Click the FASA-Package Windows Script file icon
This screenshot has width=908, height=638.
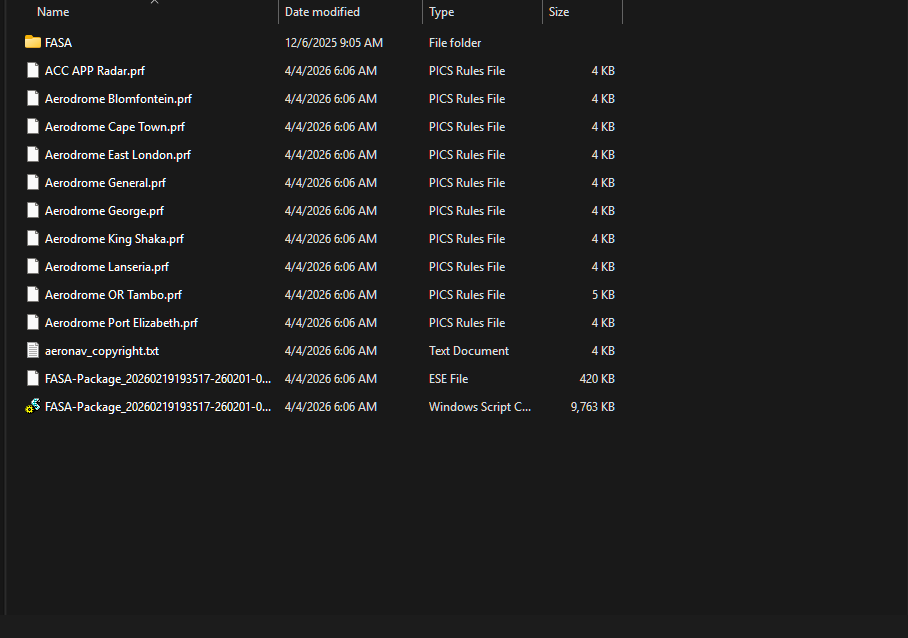[33, 407]
